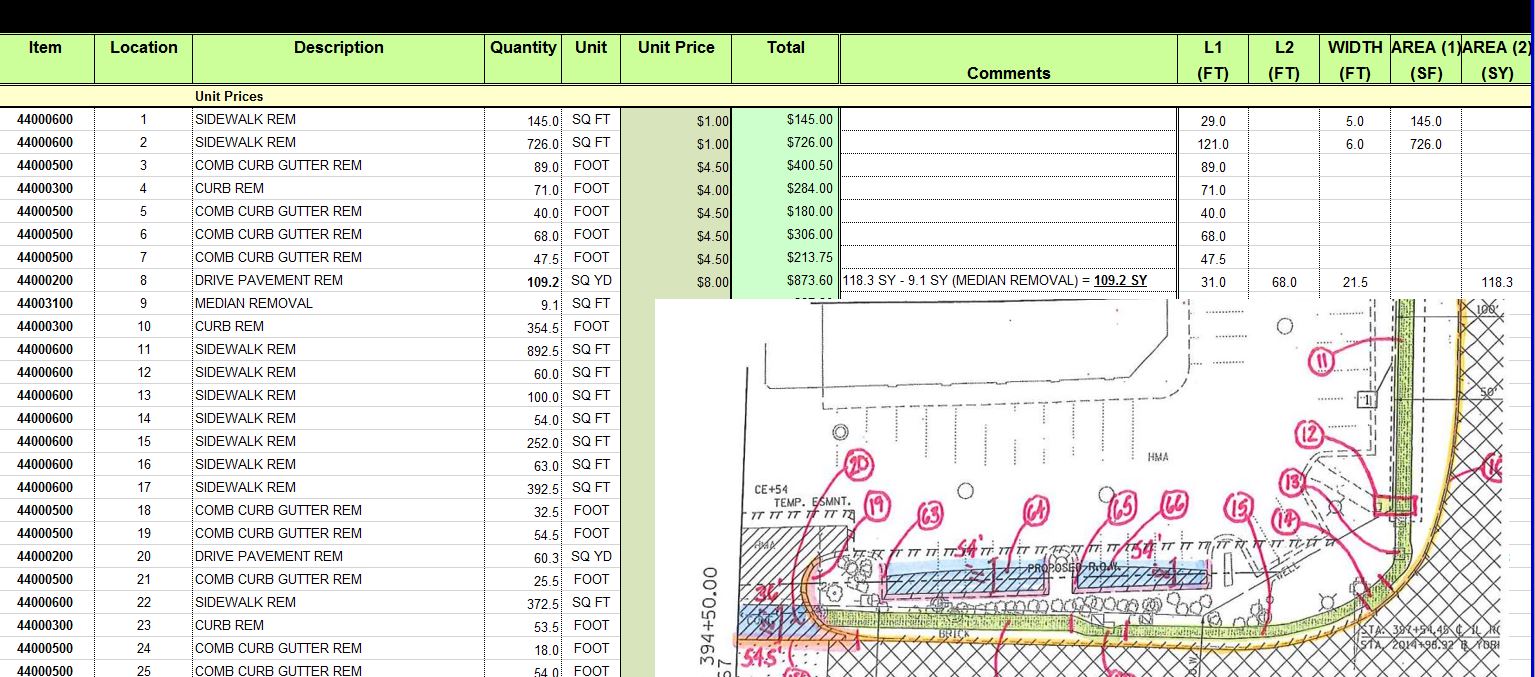Click the AREA (1) (SF) column header
Viewport: 1535px width, 677px height.
1426,60
